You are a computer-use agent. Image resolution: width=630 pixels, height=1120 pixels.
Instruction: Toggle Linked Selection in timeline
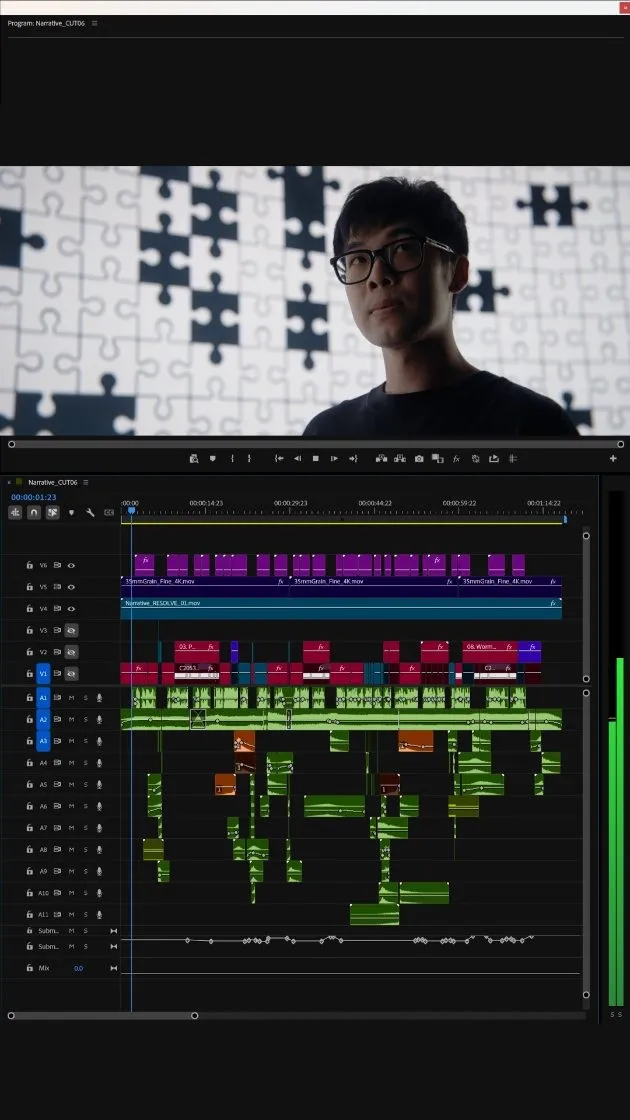pos(52,512)
